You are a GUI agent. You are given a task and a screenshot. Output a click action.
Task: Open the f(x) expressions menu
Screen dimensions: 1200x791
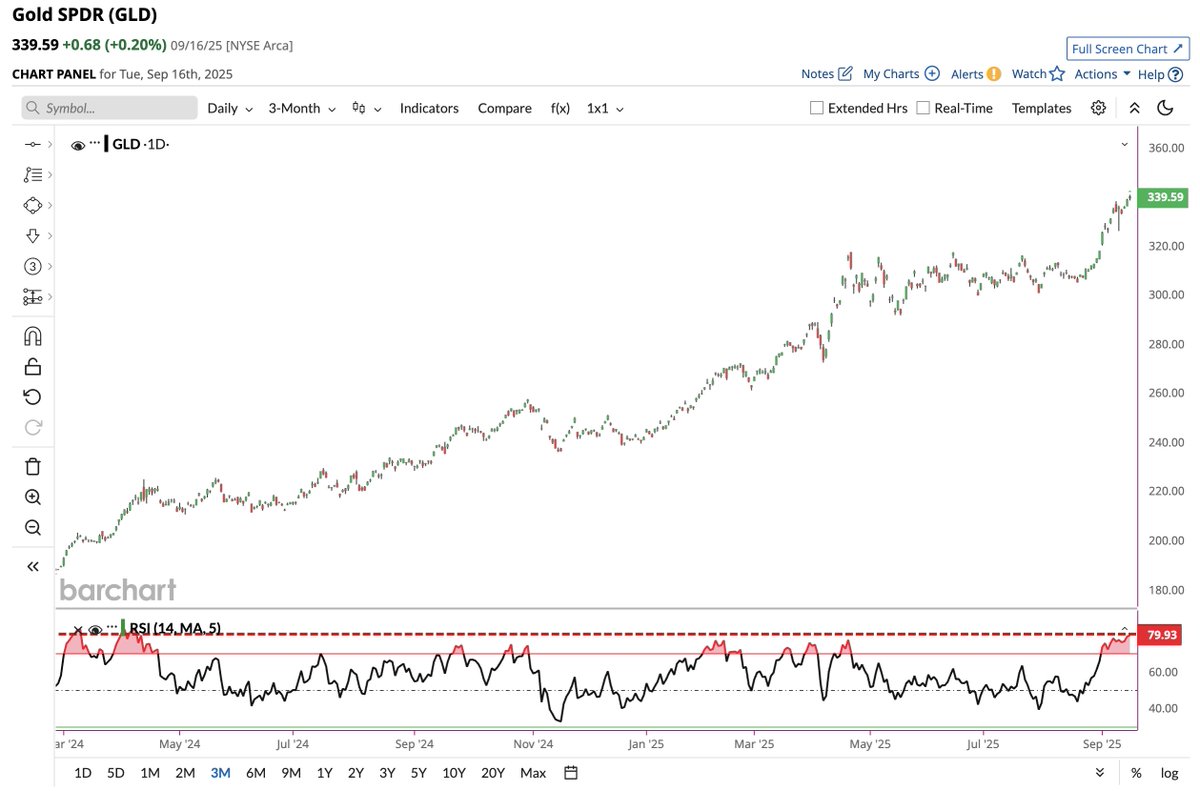click(560, 108)
